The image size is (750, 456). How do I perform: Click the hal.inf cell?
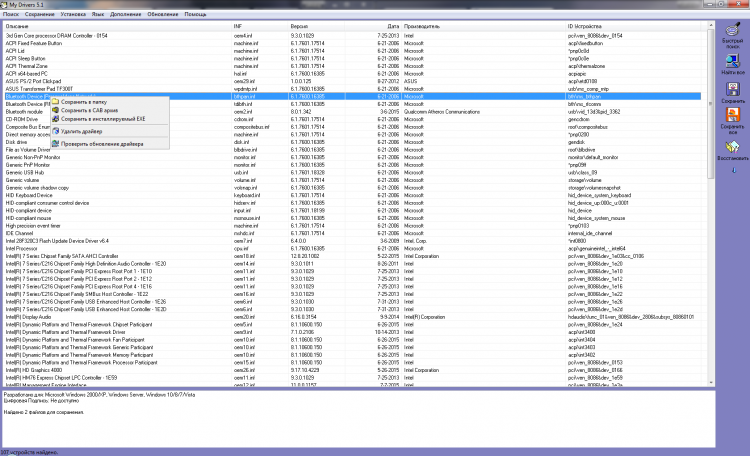pyautogui.click(x=240, y=74)
